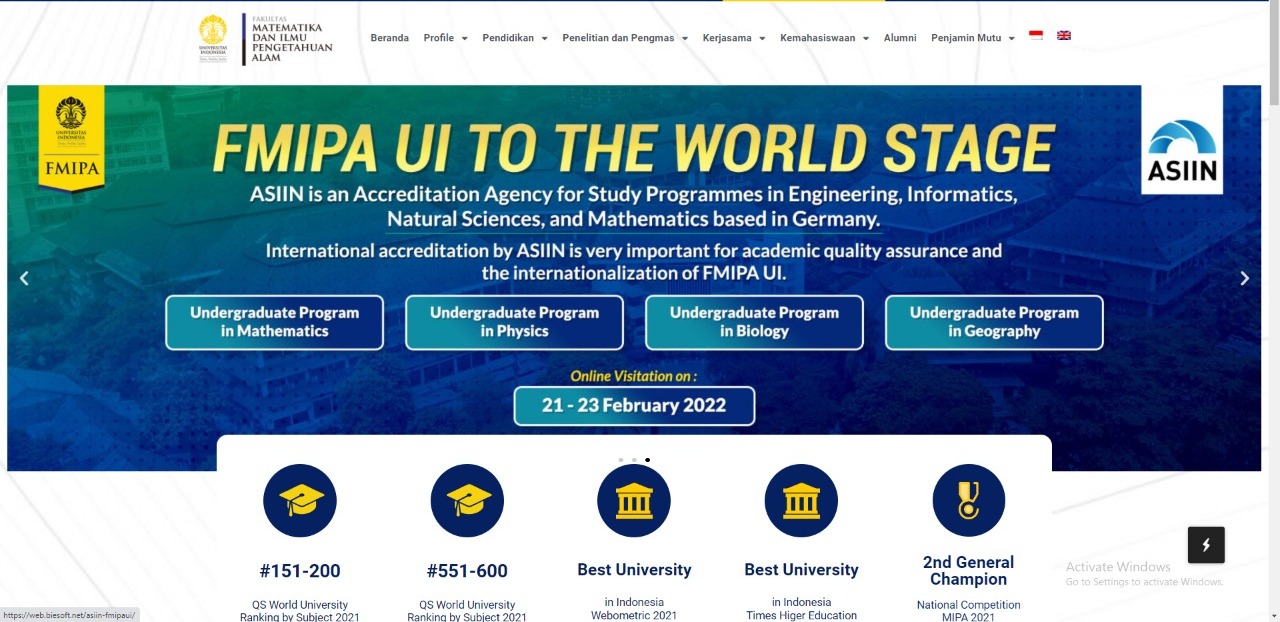The height and width of the screenshot is (622, 1280).
Task: Select Undergraduate Program in Biology button
Action: pos(754,322)
